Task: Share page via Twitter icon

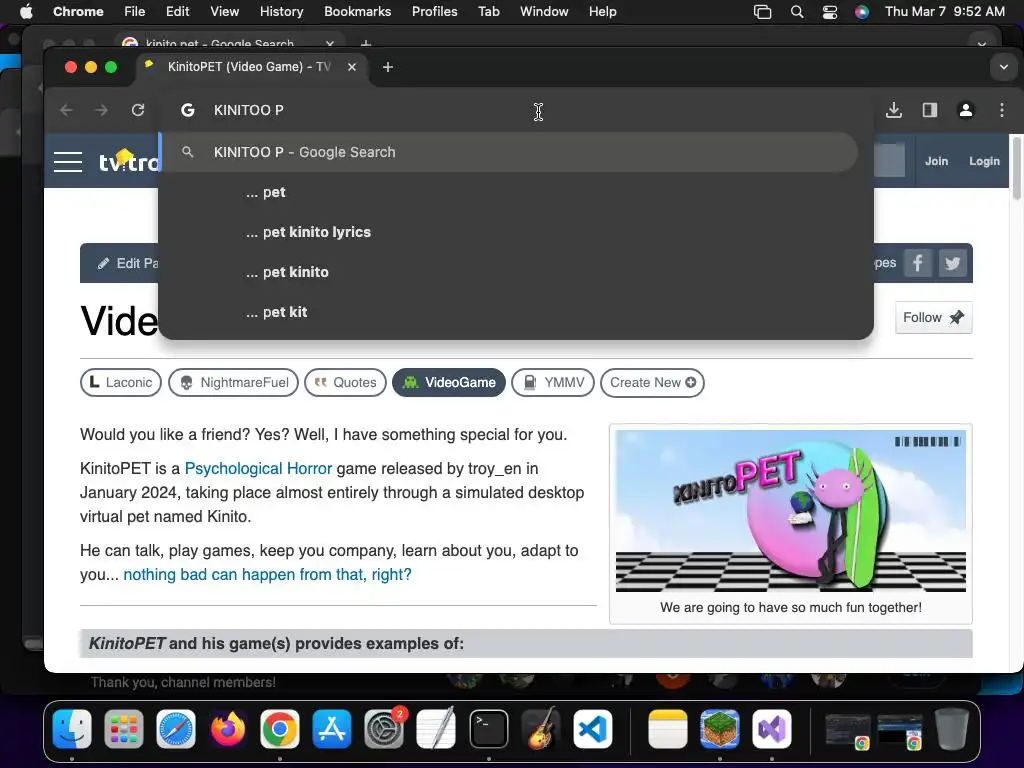Action: [x=953, y=263]
